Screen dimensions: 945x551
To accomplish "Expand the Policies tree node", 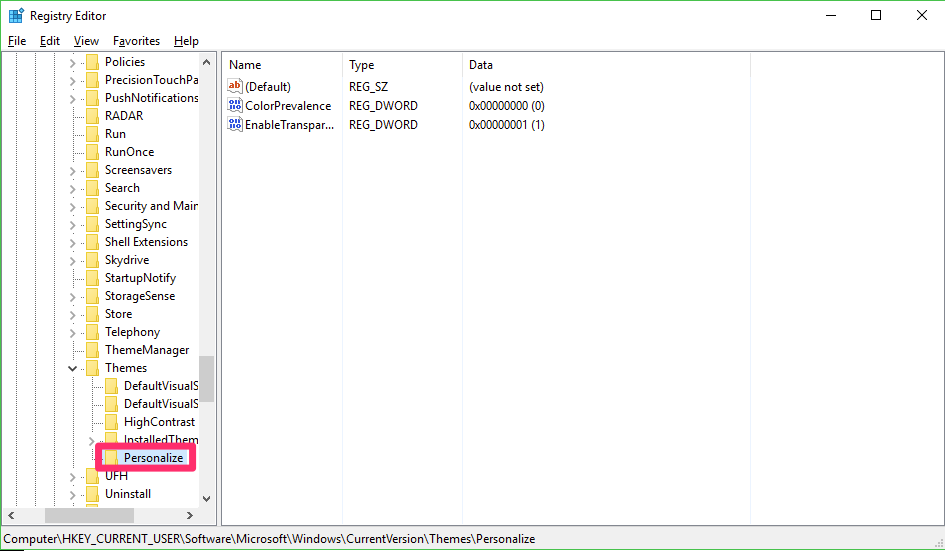I will click(73, 62).
